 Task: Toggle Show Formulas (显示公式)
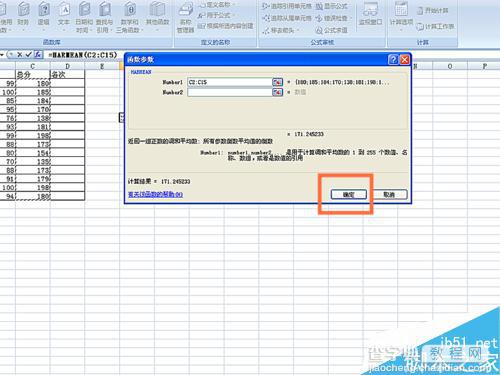331,6
